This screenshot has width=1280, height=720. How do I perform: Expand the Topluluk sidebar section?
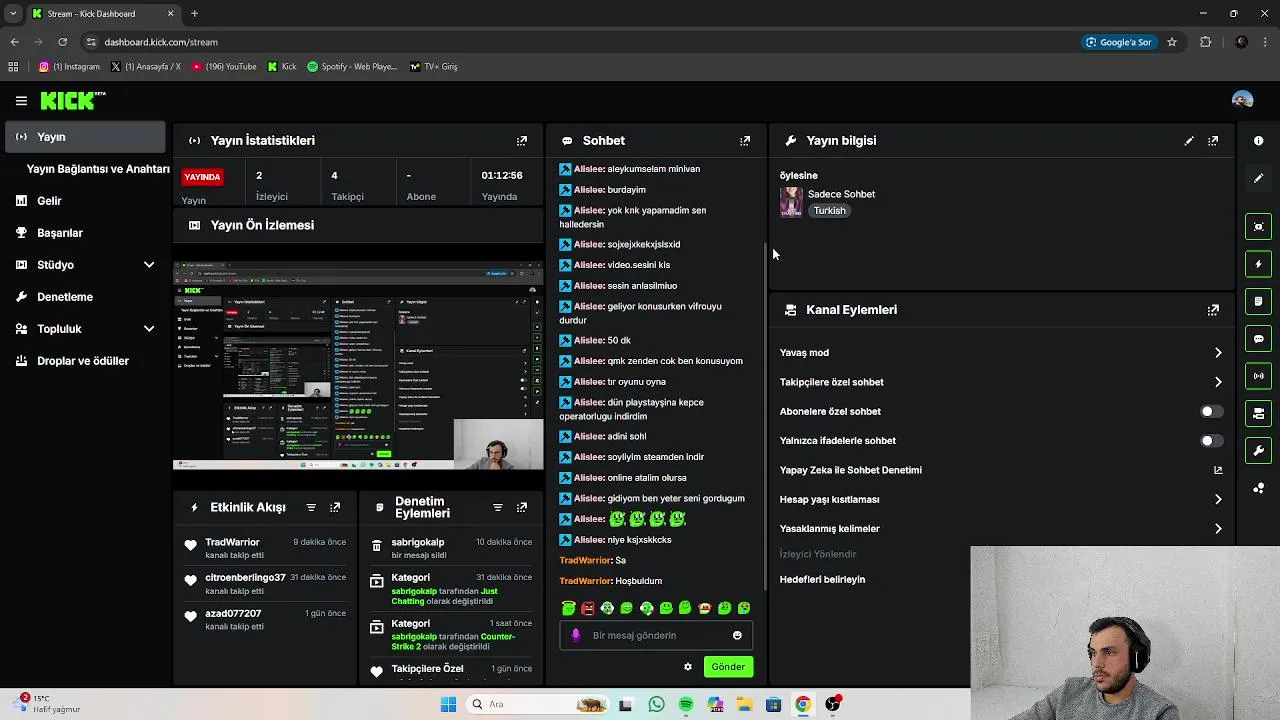(x=149, y=329)
